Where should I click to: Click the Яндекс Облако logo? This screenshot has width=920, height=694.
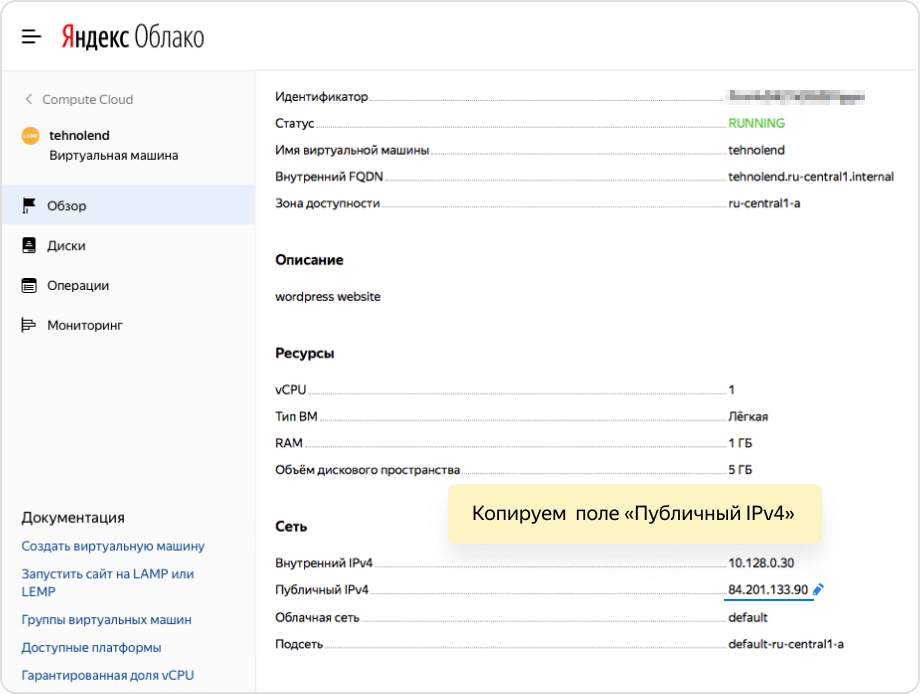pyautogui.click(x=132, y=37)
